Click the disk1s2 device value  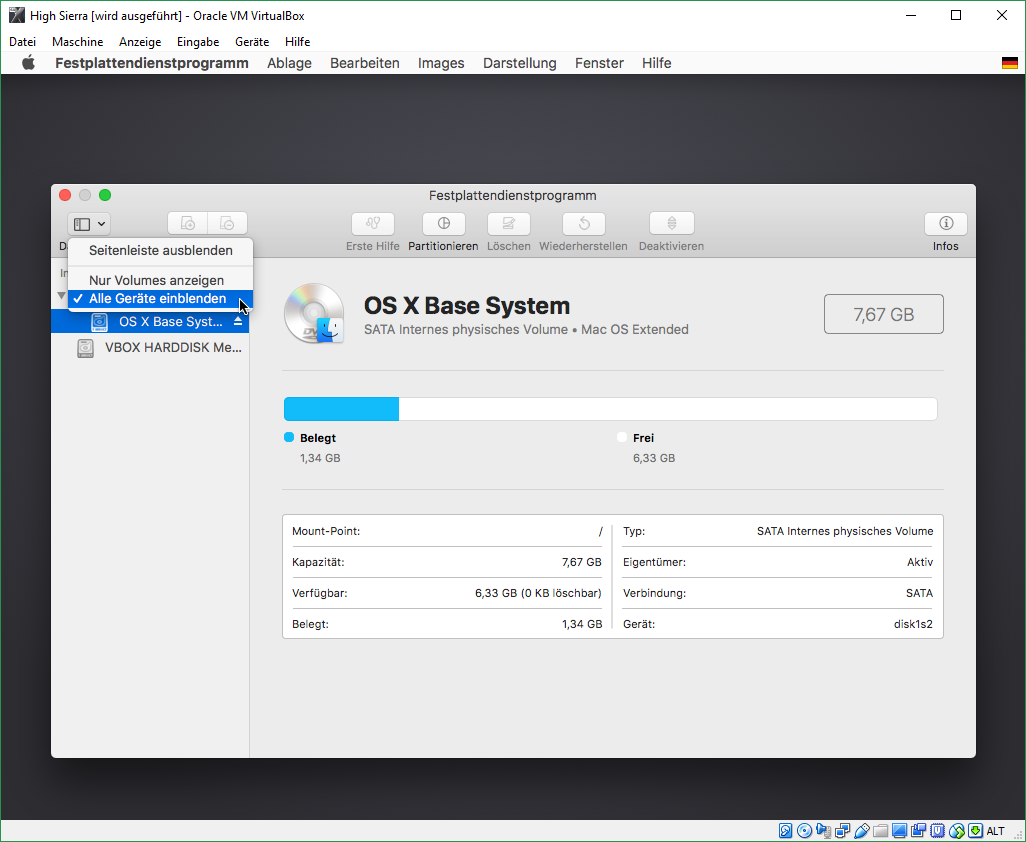[x=913, y=624]
